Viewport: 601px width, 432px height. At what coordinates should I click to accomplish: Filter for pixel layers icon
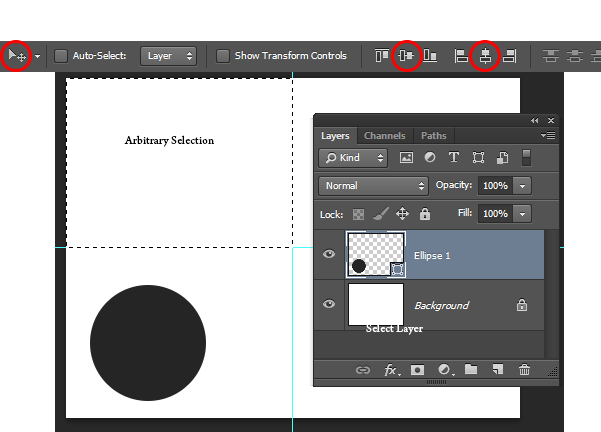pos(406,158)
